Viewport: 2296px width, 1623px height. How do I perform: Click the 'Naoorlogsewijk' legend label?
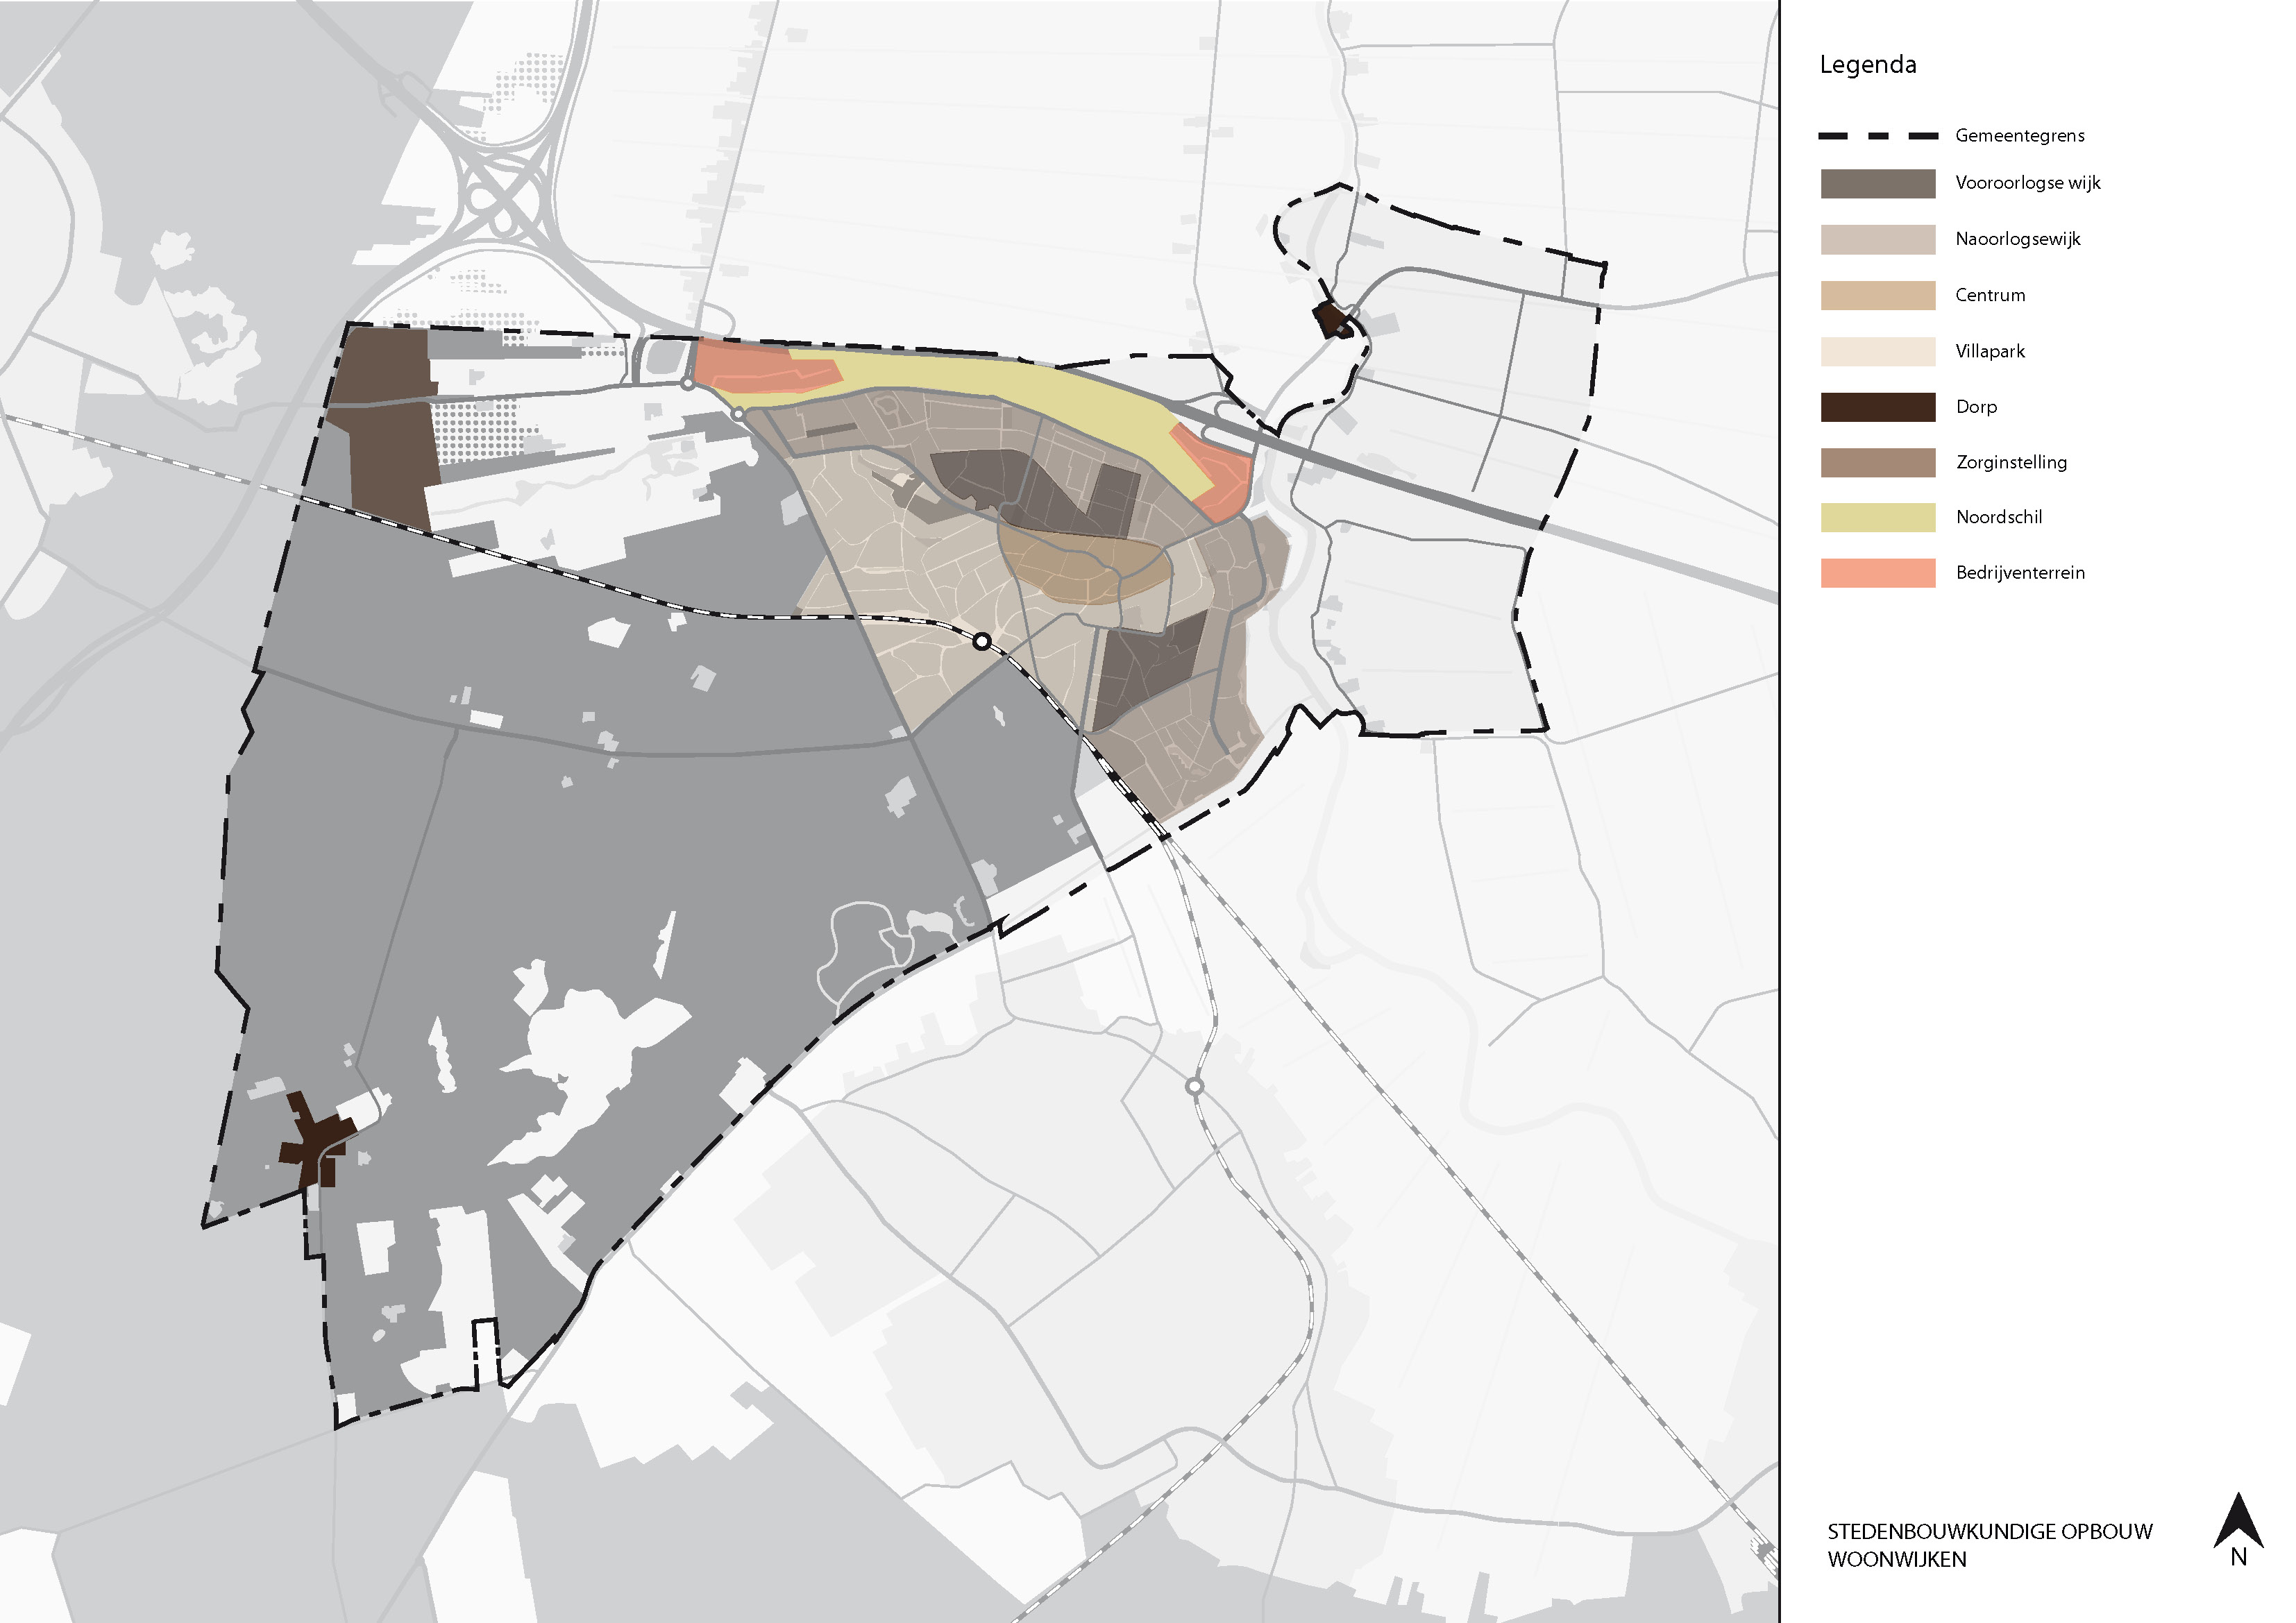pyautogui.click(x=2017, y=239)
